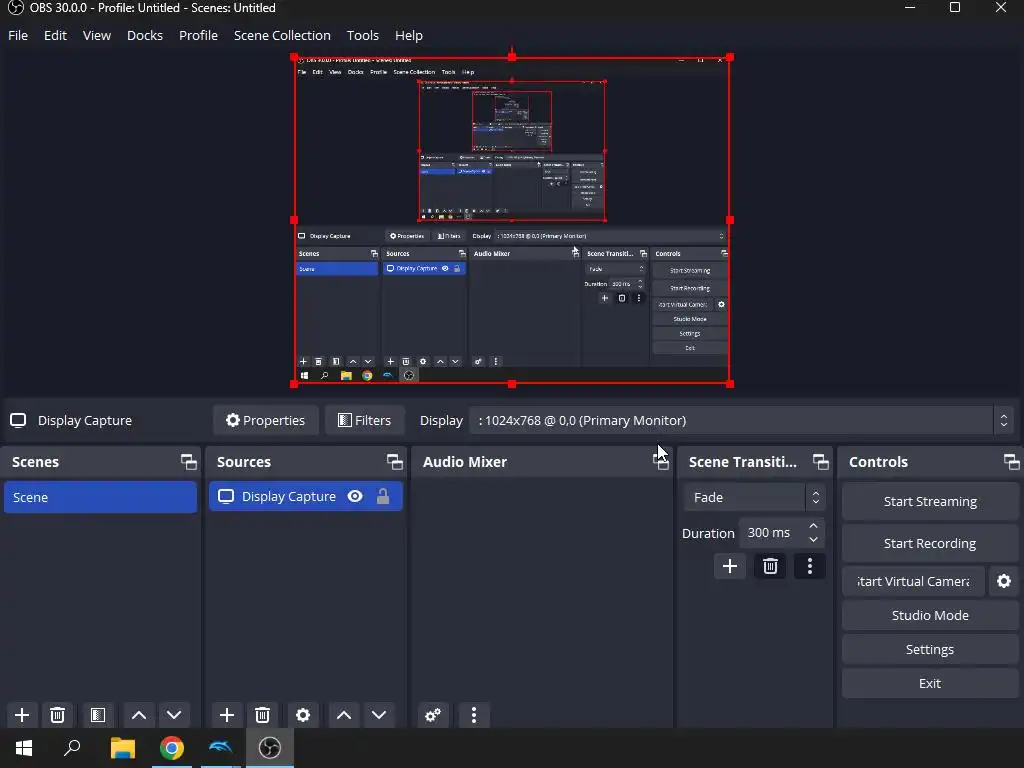1024x768 pixels.
Task: Open Dolphin app from taskbar
Action: [221, 748]
